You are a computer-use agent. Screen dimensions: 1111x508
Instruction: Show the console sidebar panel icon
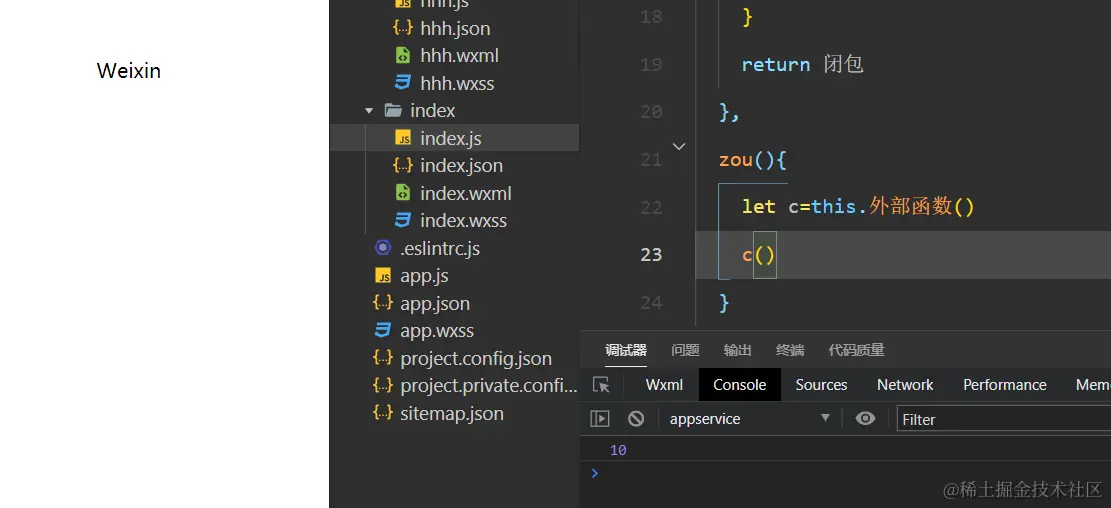[x=600, y=419]
